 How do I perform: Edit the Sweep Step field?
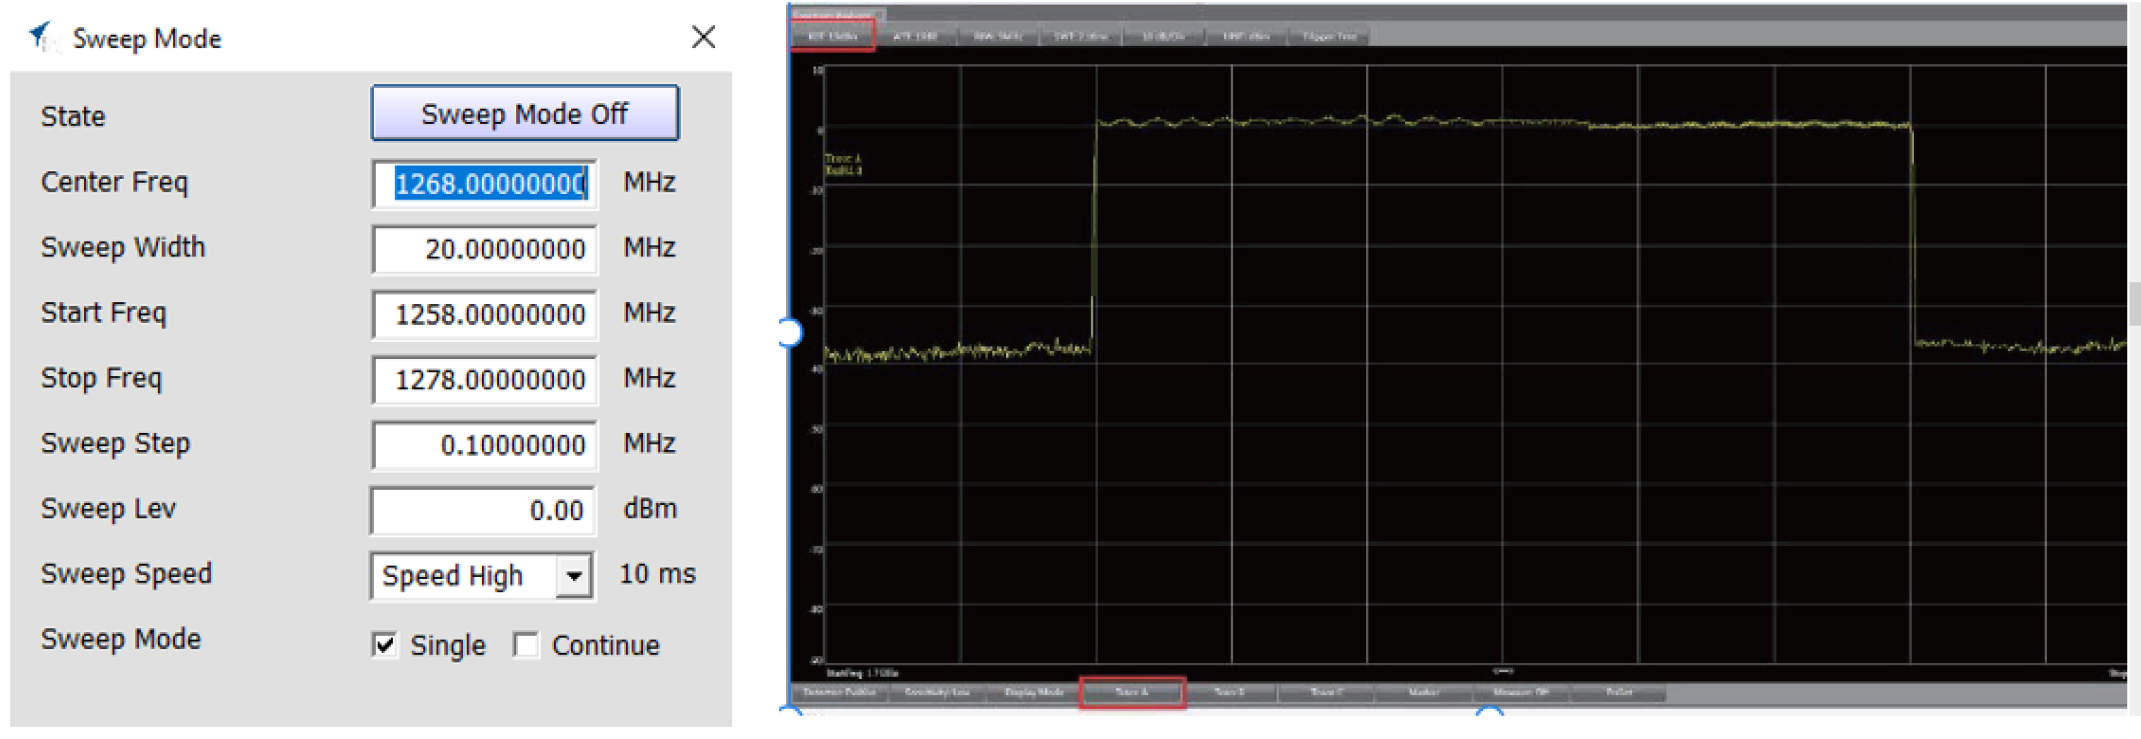(485, 445)
